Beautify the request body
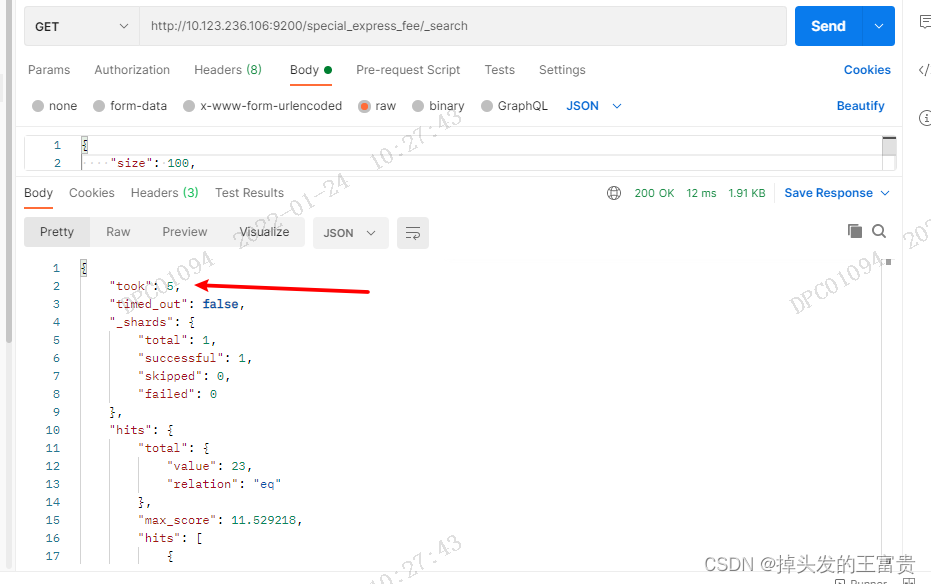This screenshot has height=584, width=931. [x=860, y=106]
